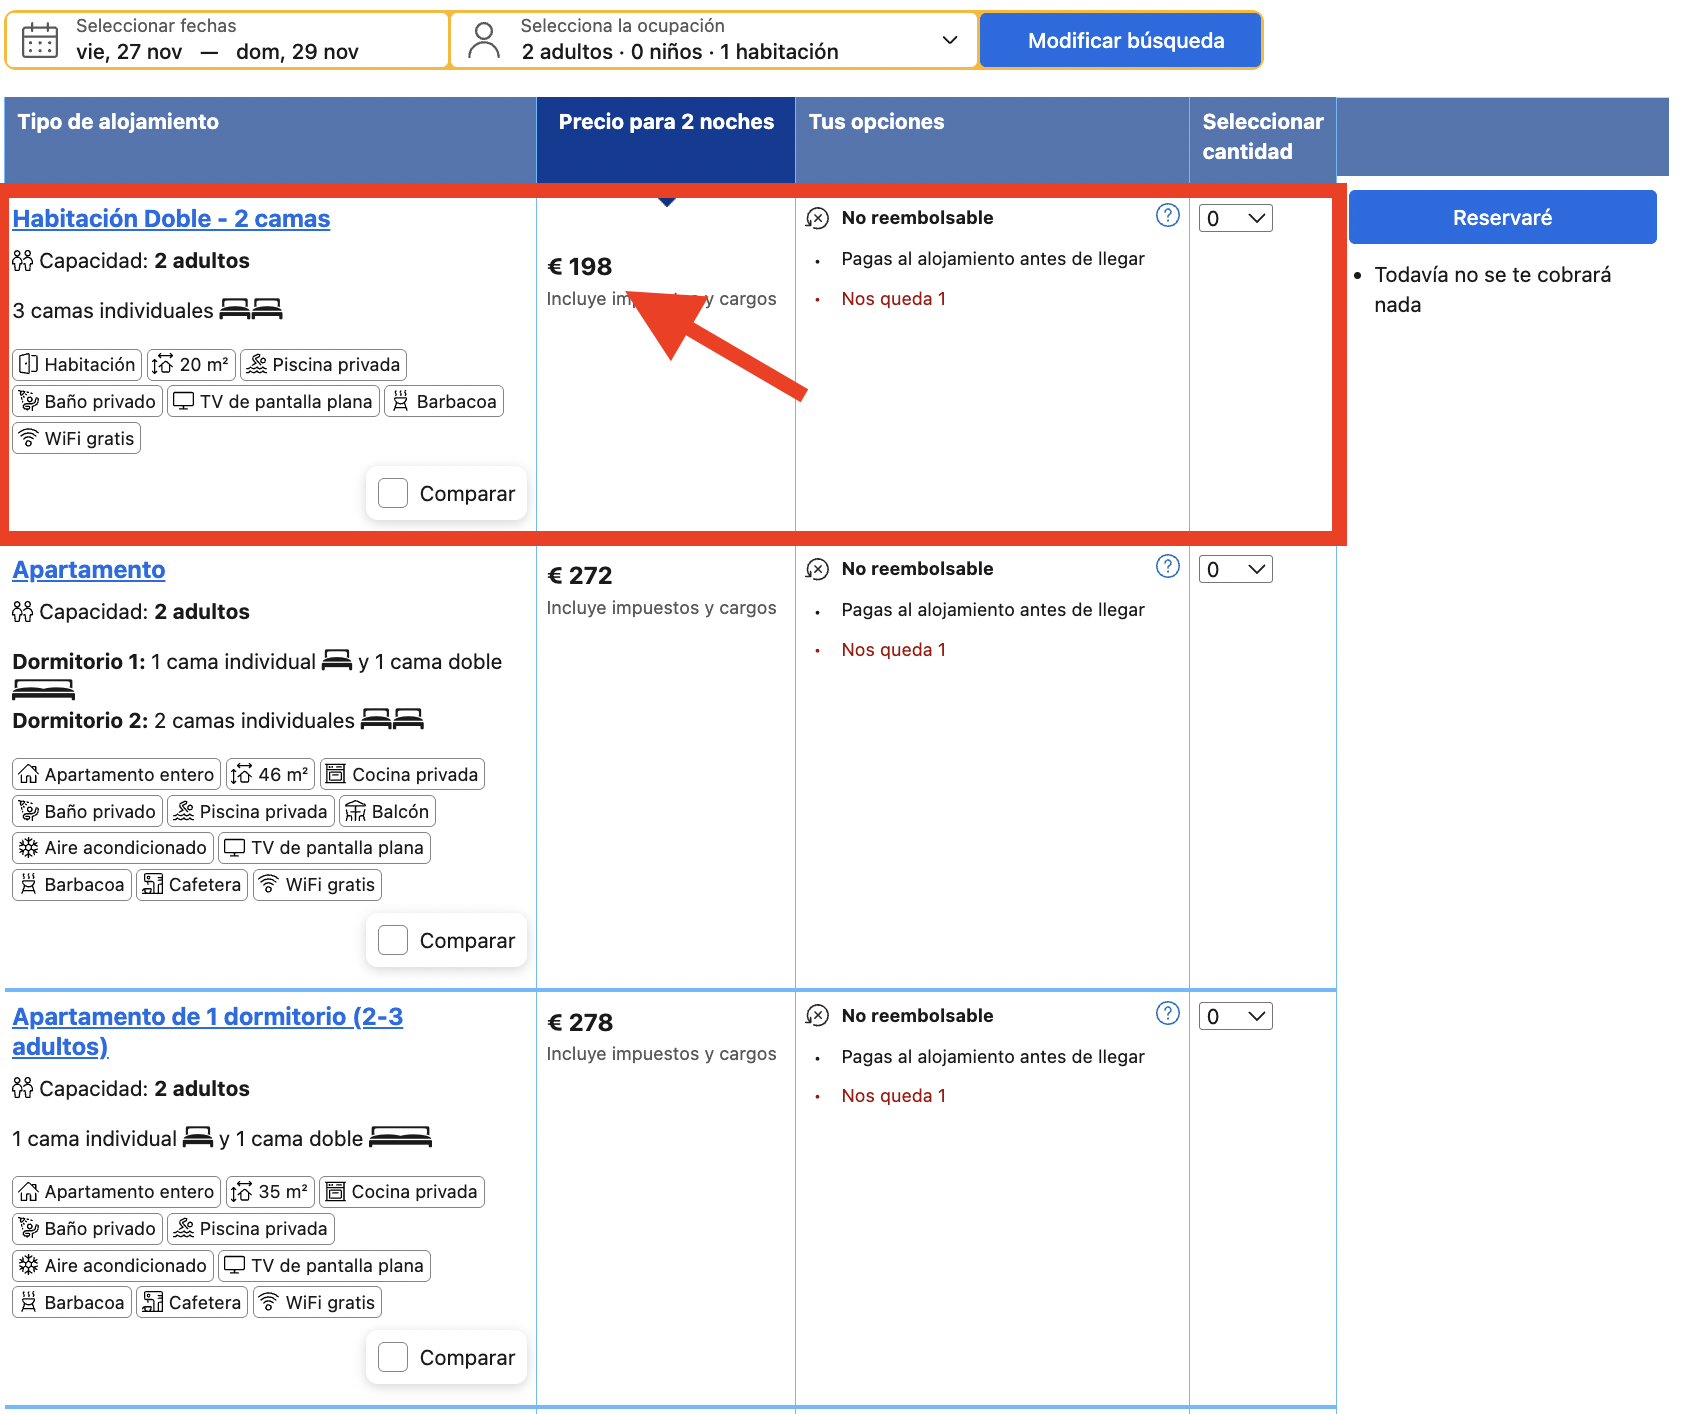Open quantity dropdown for Habitación Doble

pyautogui.click(x=1236, y=218)
